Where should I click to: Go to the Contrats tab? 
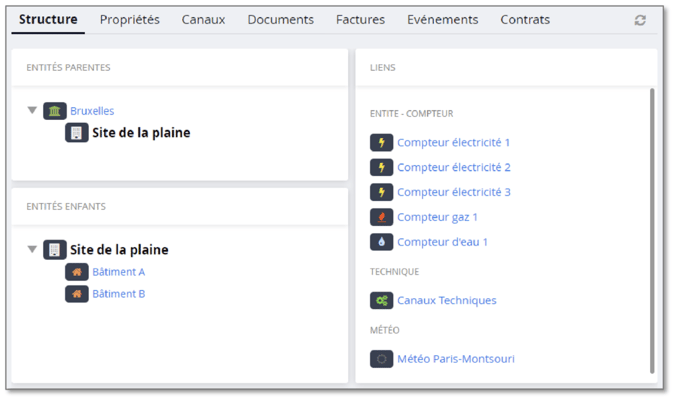pos(525,20)
